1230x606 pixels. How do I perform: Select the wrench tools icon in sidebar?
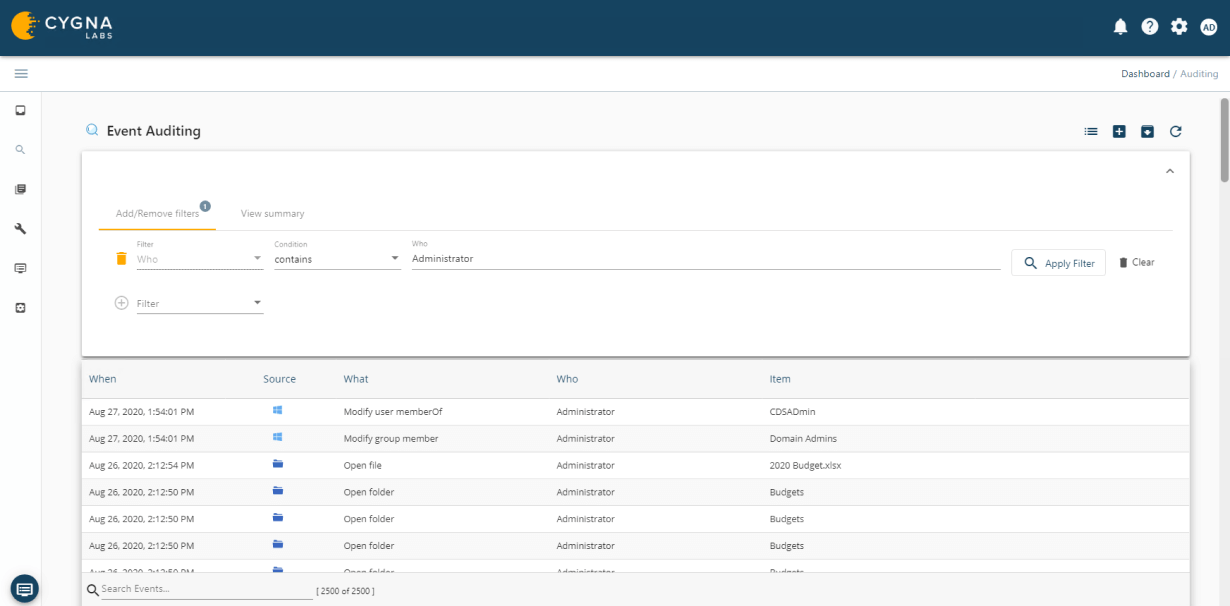19,228
